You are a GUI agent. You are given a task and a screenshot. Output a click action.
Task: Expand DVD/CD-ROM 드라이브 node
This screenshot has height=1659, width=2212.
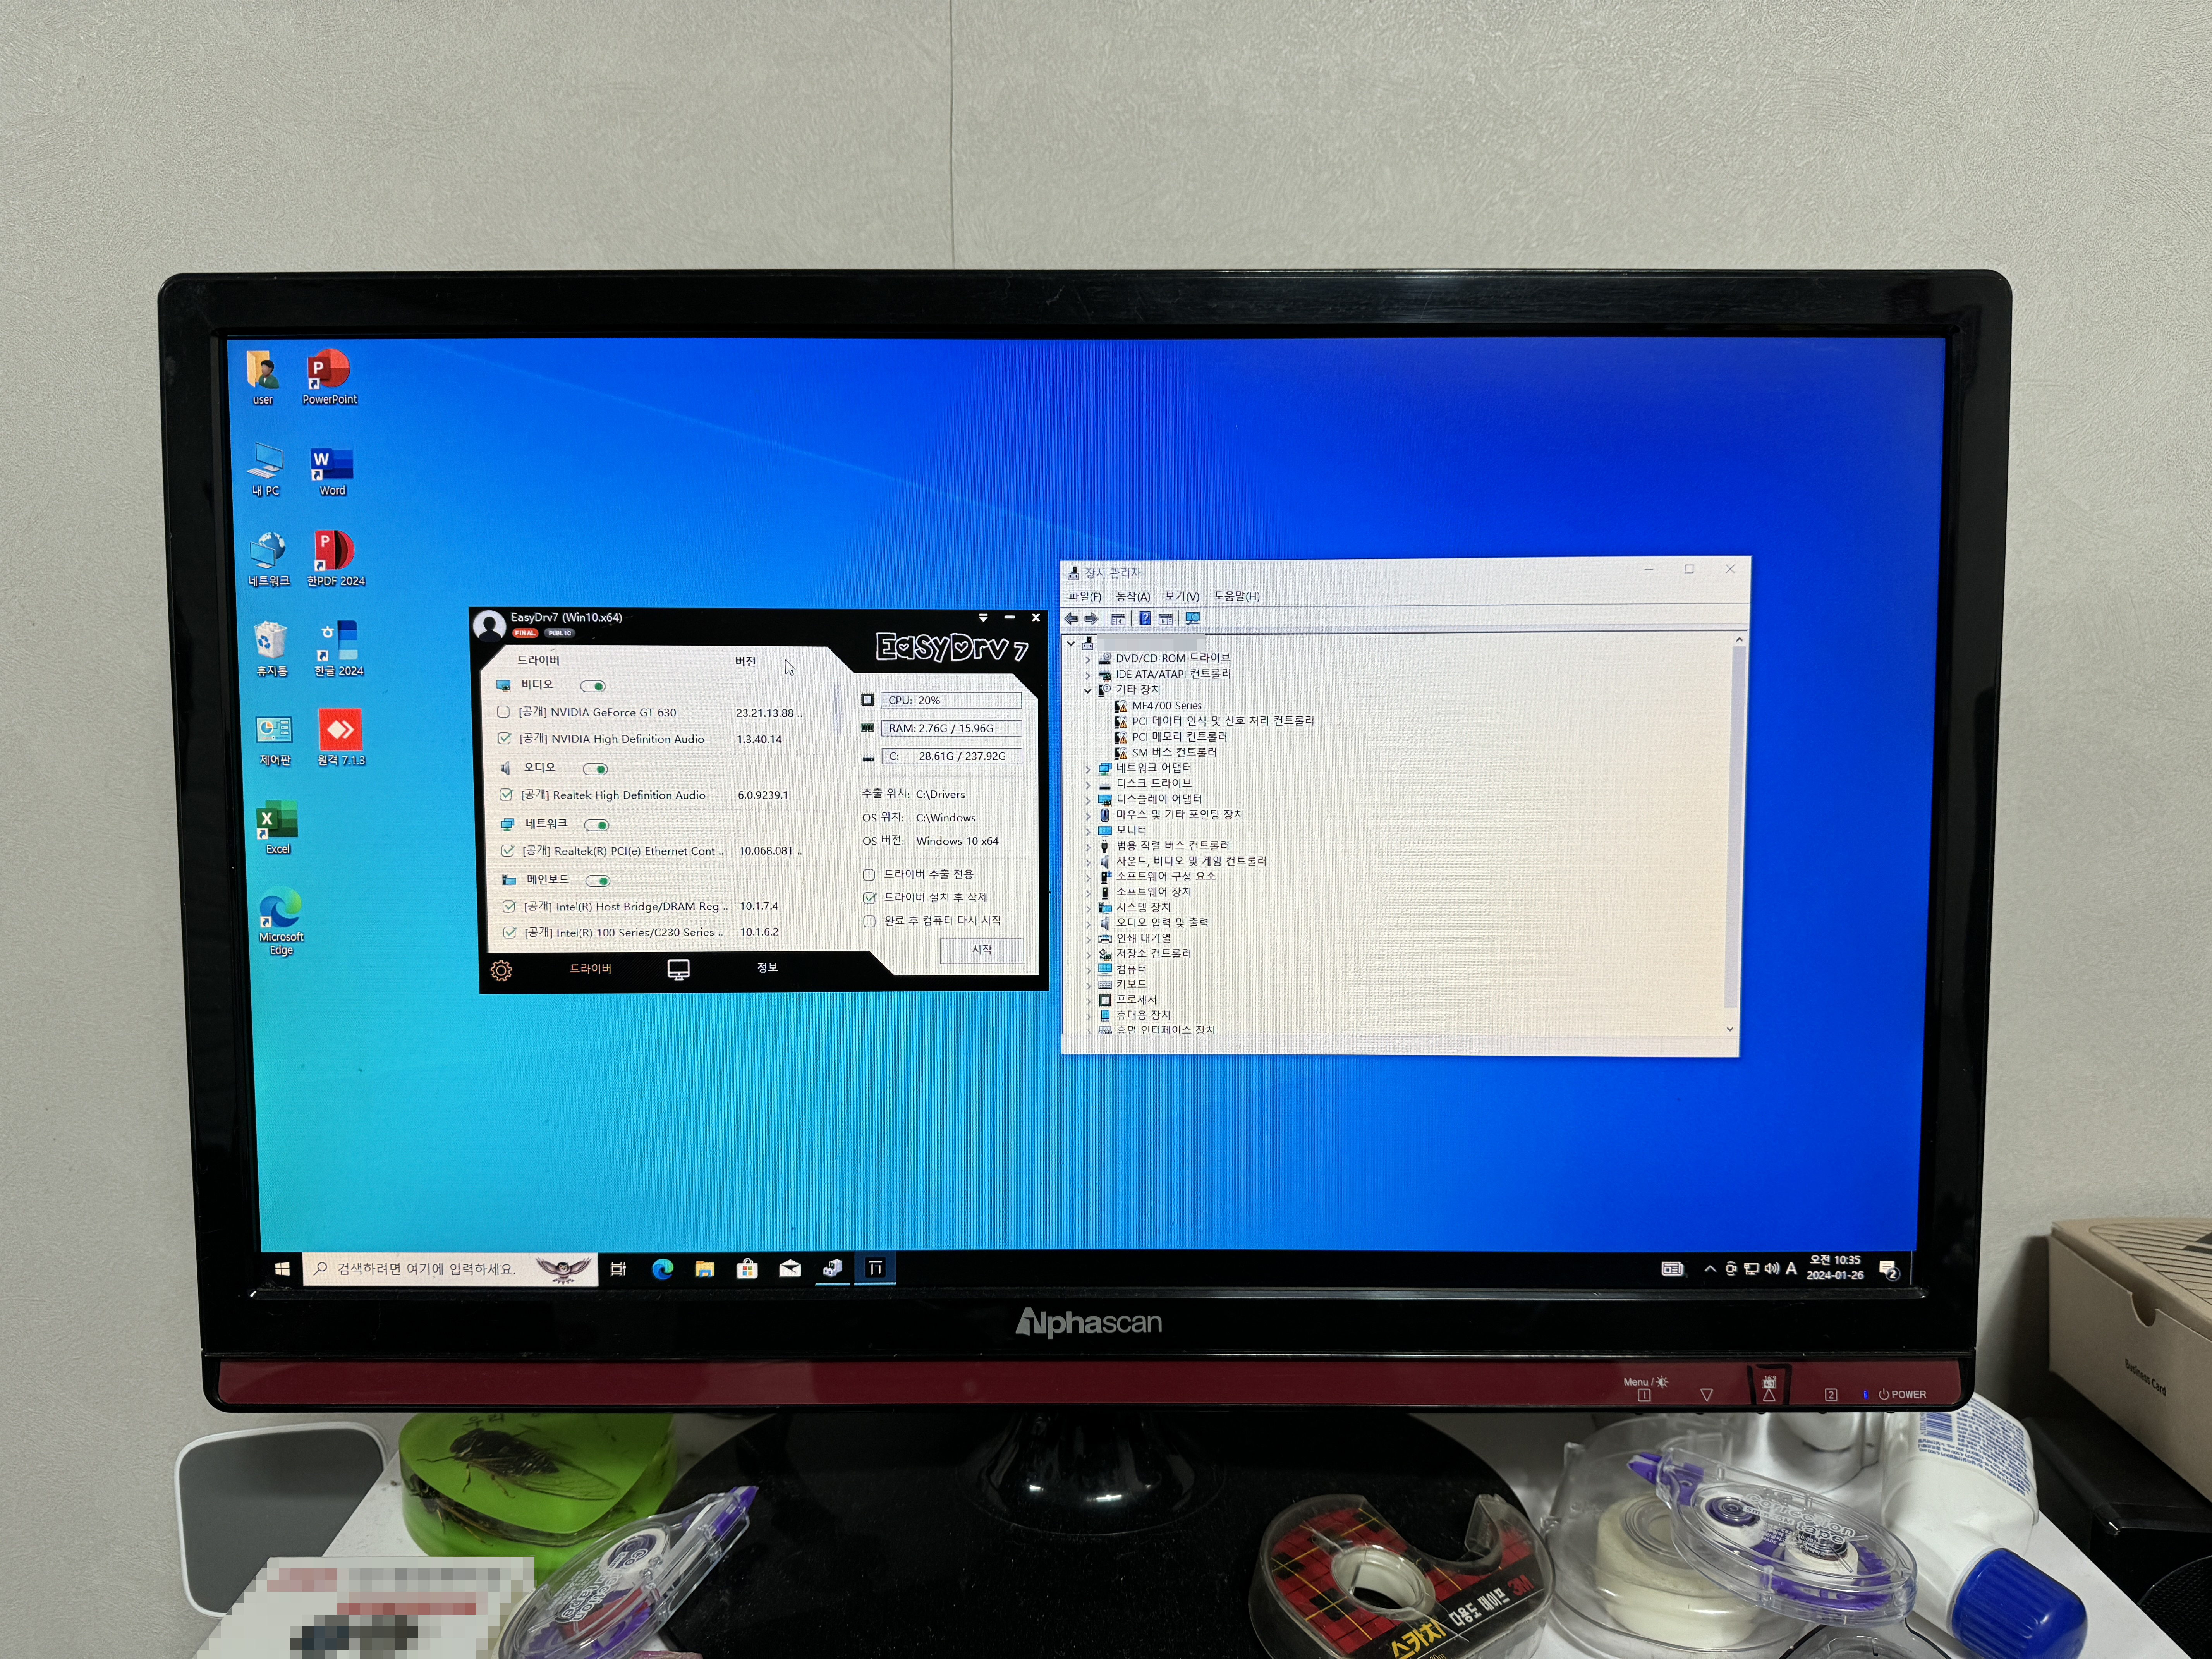[x=1088, y=659]
